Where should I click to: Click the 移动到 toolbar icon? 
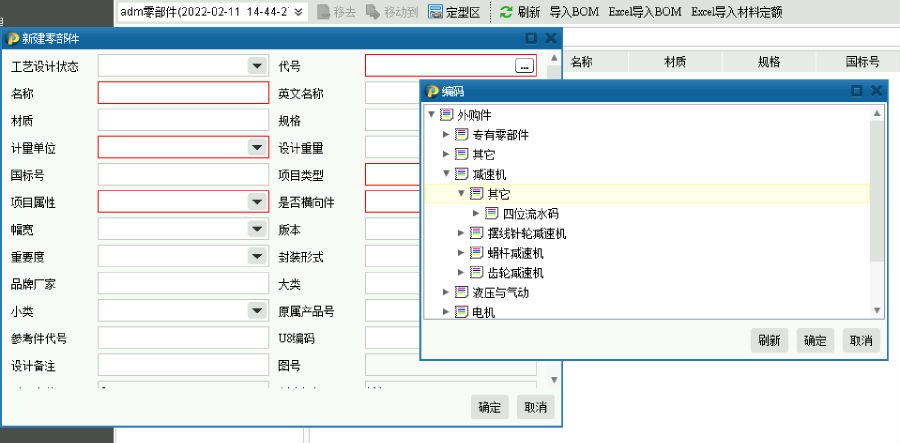[374, 12]
